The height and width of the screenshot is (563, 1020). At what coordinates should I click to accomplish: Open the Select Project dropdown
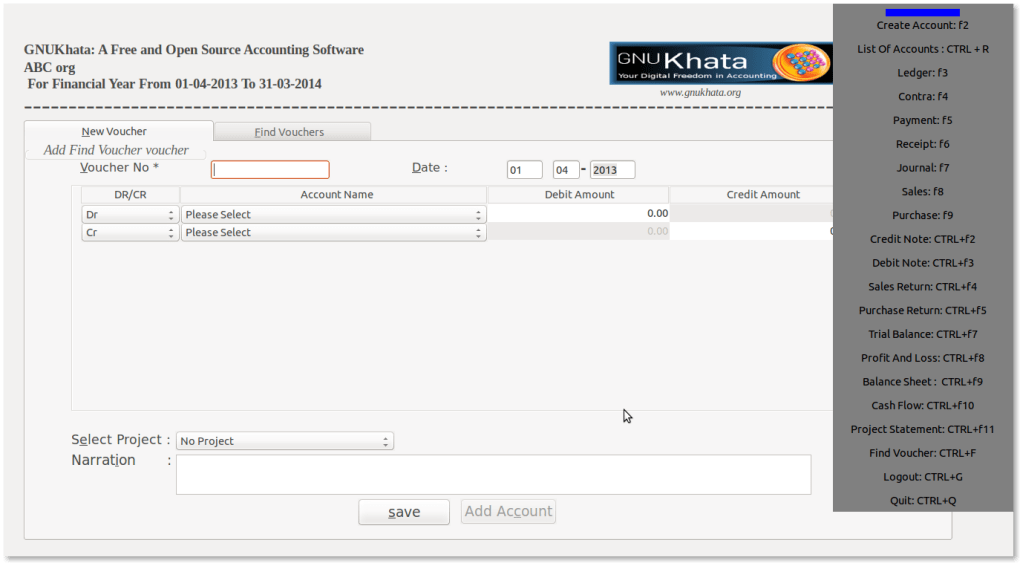[285, 441]
